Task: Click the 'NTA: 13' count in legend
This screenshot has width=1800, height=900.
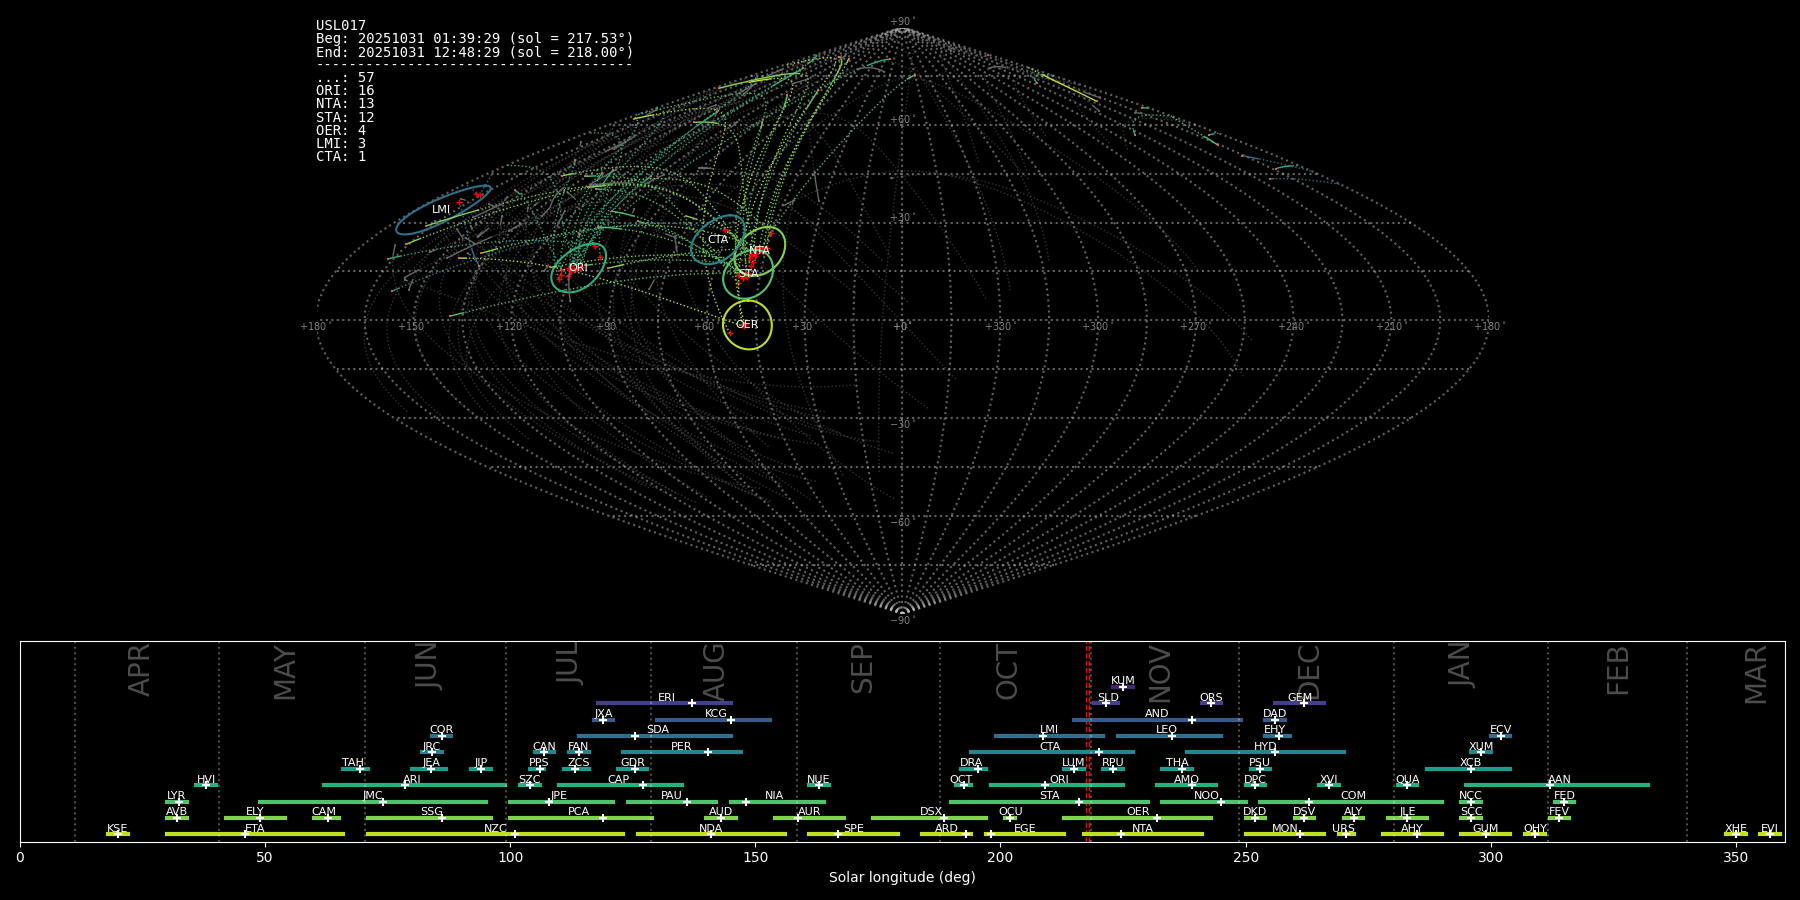Action: [x=345, y=104]
